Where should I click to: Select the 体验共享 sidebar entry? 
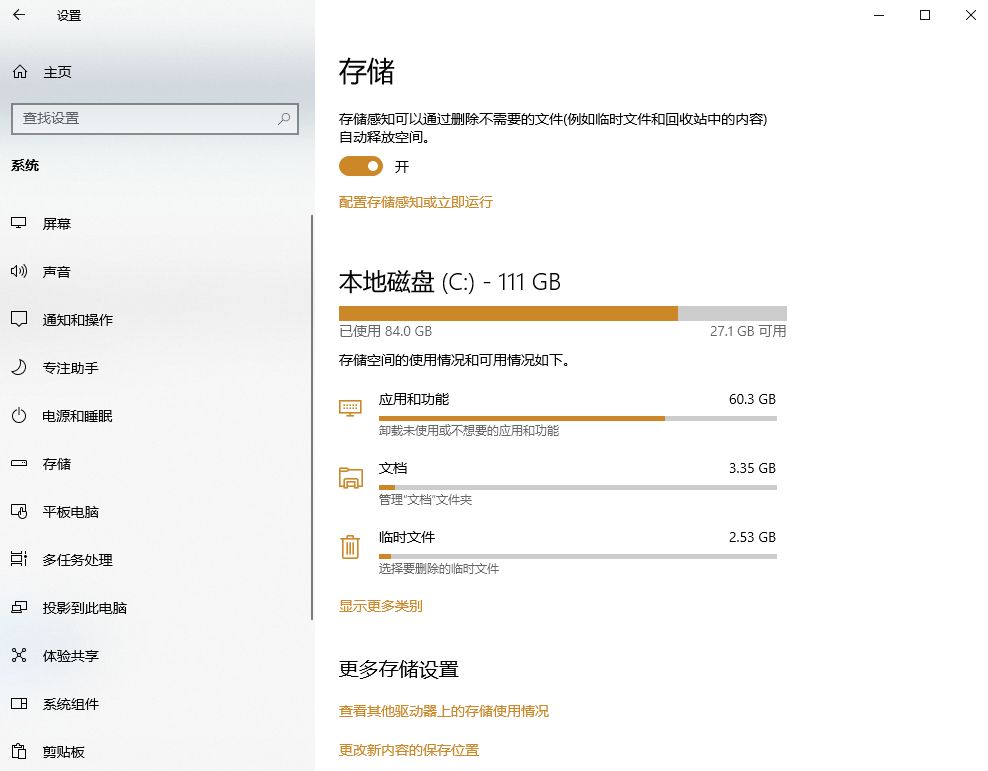70,655
